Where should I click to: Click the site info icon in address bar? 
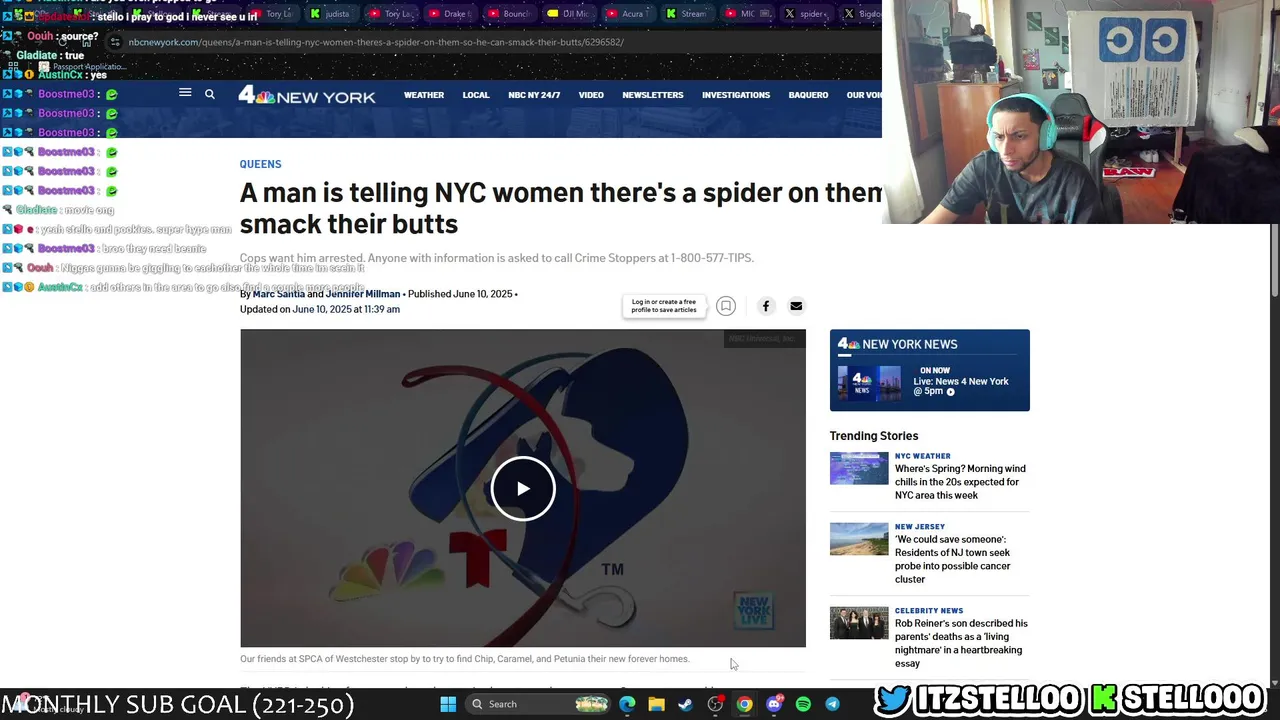coord(115,42)
